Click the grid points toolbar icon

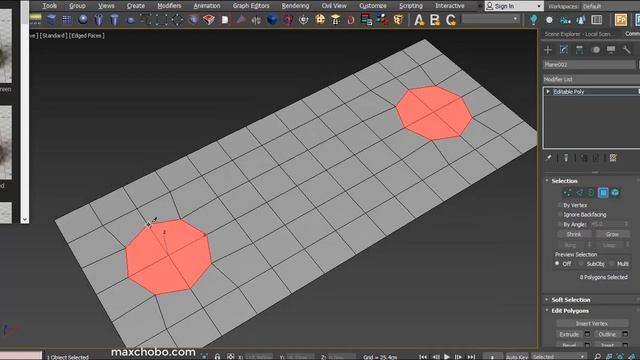(67, 20)
